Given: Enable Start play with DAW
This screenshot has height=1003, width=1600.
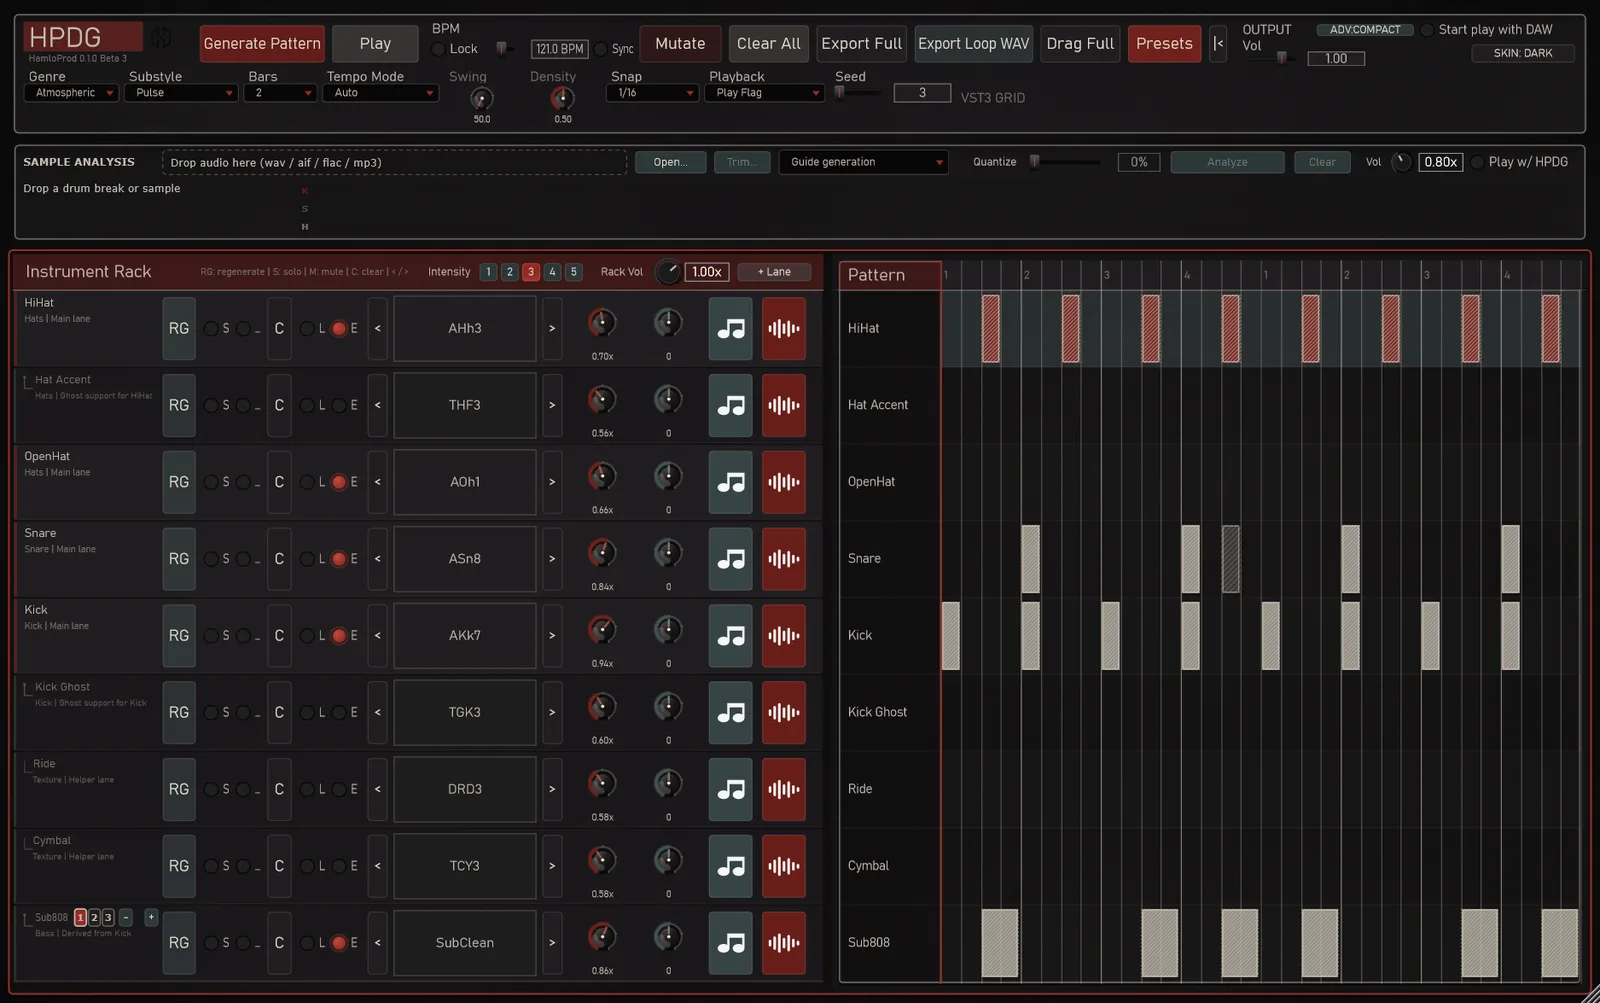Looking at the screenshot, I should 1427,30.
